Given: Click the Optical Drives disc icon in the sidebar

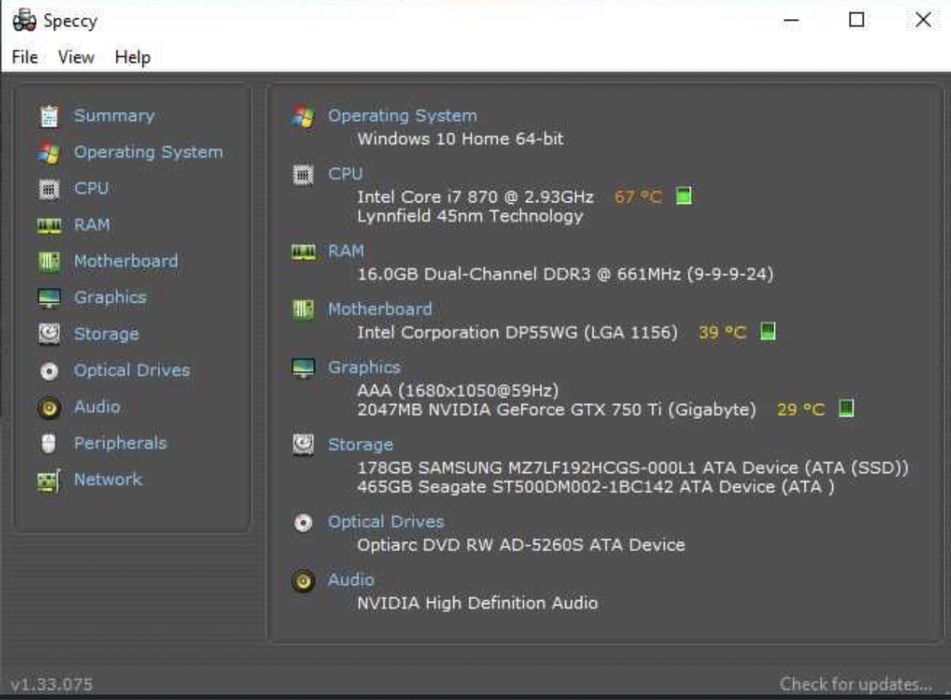Looking at the screenshot, I should (x=48, y=371).
